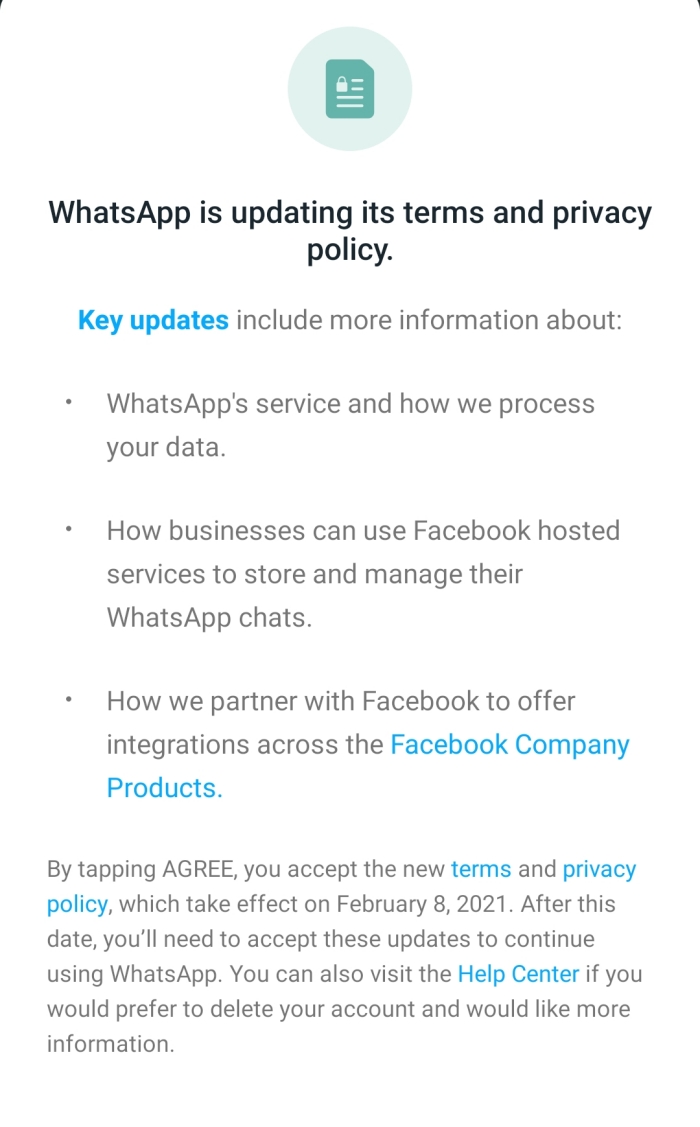This screenshot has width=700, height=1127.
Task: Tap the bullet dot beside "WhatsApp's service"
Action: (68, 403)
